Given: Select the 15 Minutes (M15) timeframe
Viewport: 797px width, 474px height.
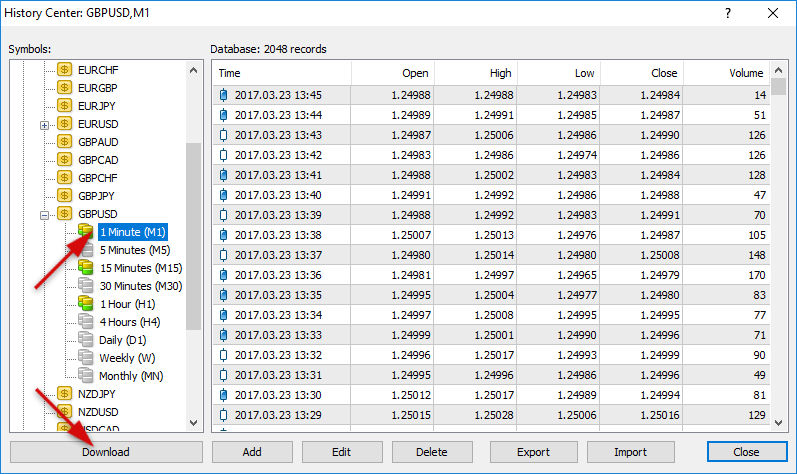Looking at the screenshot, I should click(140, 268).
